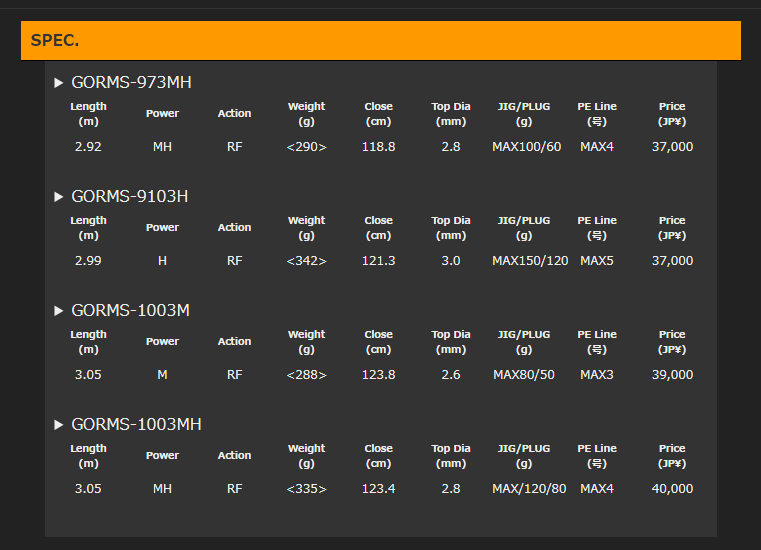Click GORMS-1003M Top Dia (mm) column header
The height and width of the screenshot is (550, 761).
click(451, 342)
